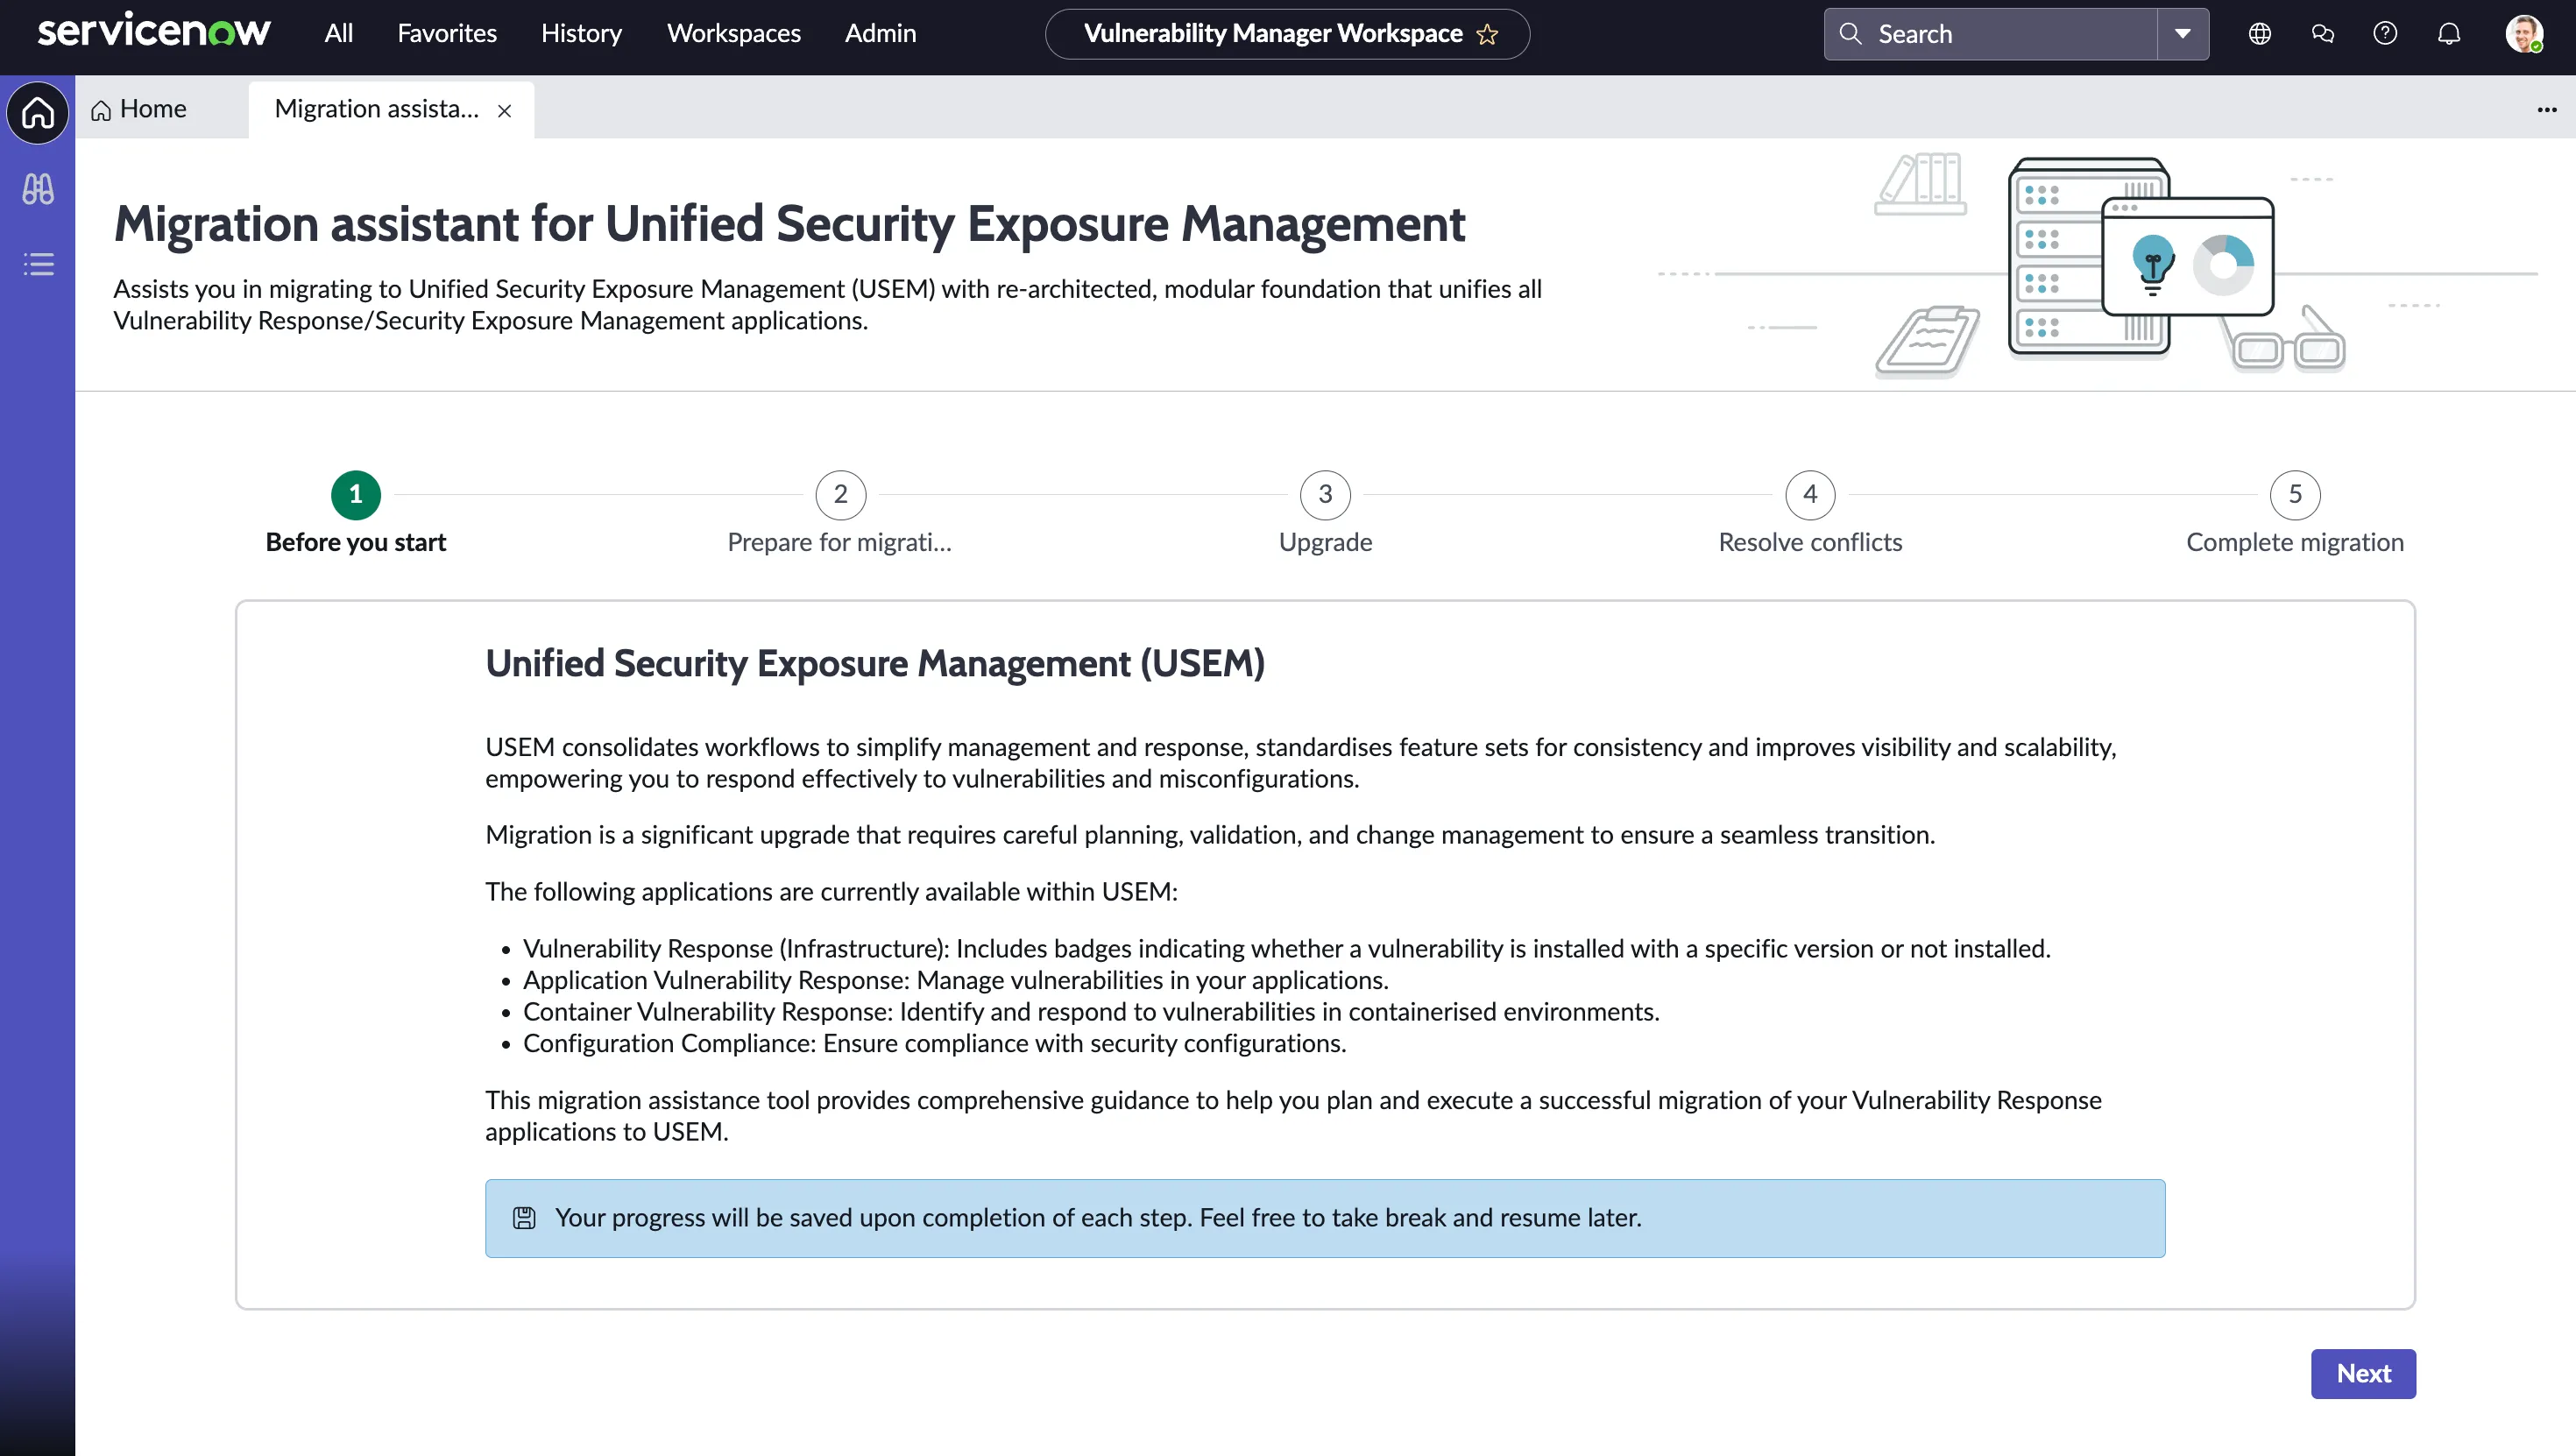Open the Workspaces menu
Image resolution: width=2576 pixels, height=1456 pixels.
(x=733, y=34)
